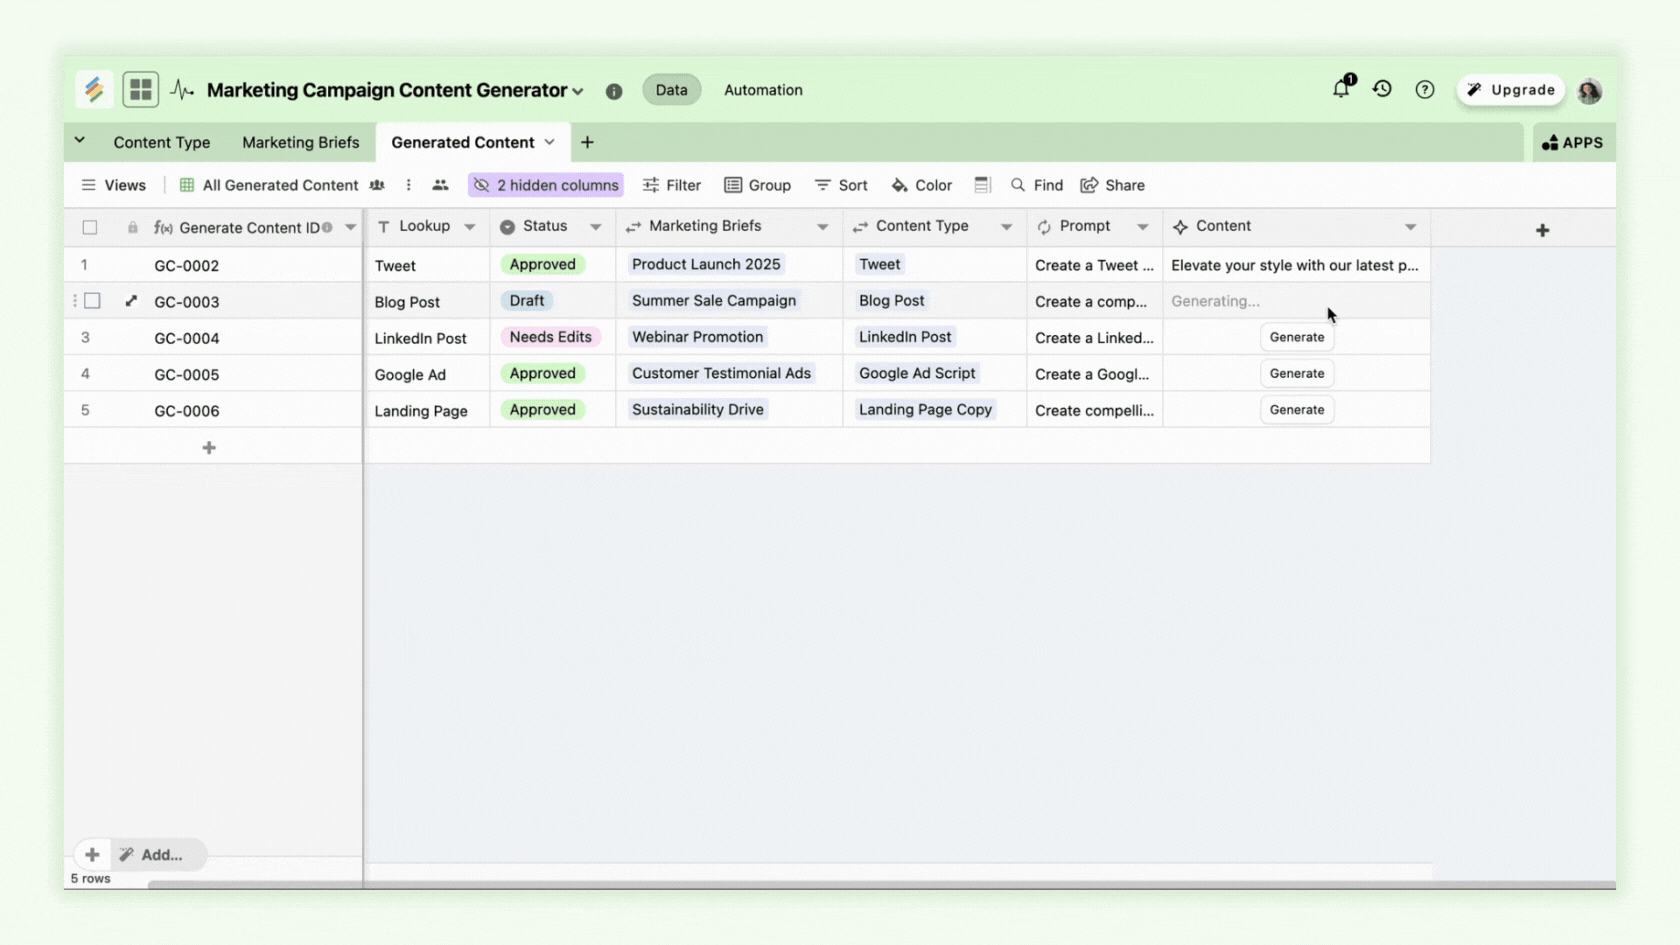
Task: Open the Group options
Action: pos(758,185)
